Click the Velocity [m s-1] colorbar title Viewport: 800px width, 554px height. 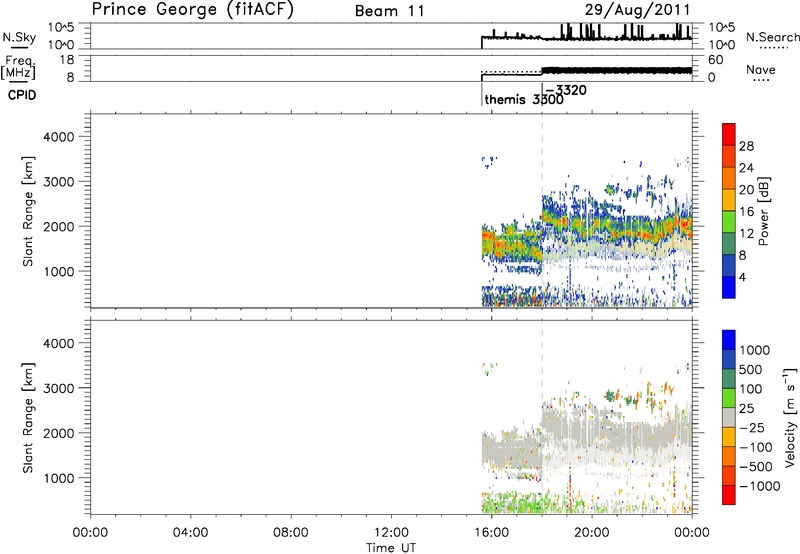pyautogui.click(x=790, y=418)
